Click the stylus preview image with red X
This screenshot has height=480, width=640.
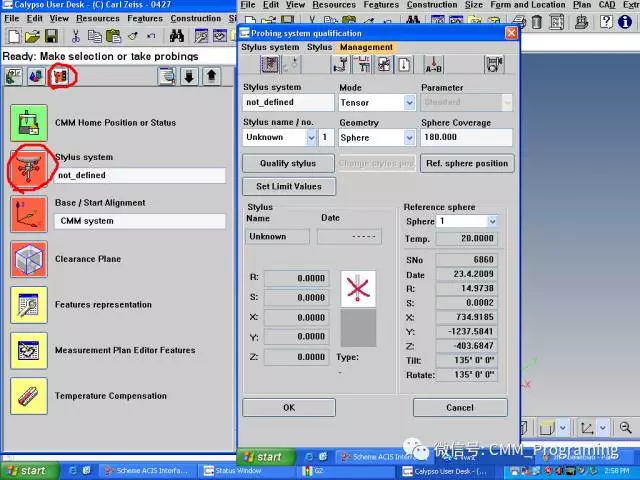coord(358,289)
